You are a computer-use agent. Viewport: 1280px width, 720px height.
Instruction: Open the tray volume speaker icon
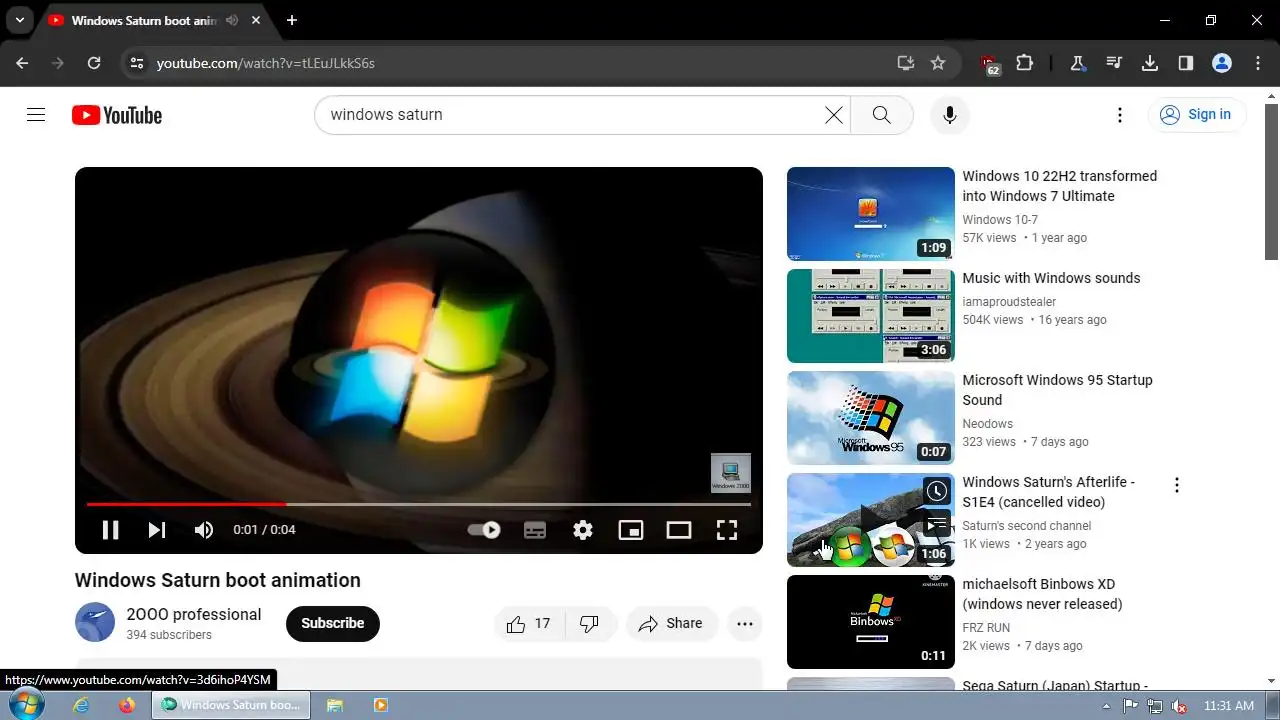1180,705
